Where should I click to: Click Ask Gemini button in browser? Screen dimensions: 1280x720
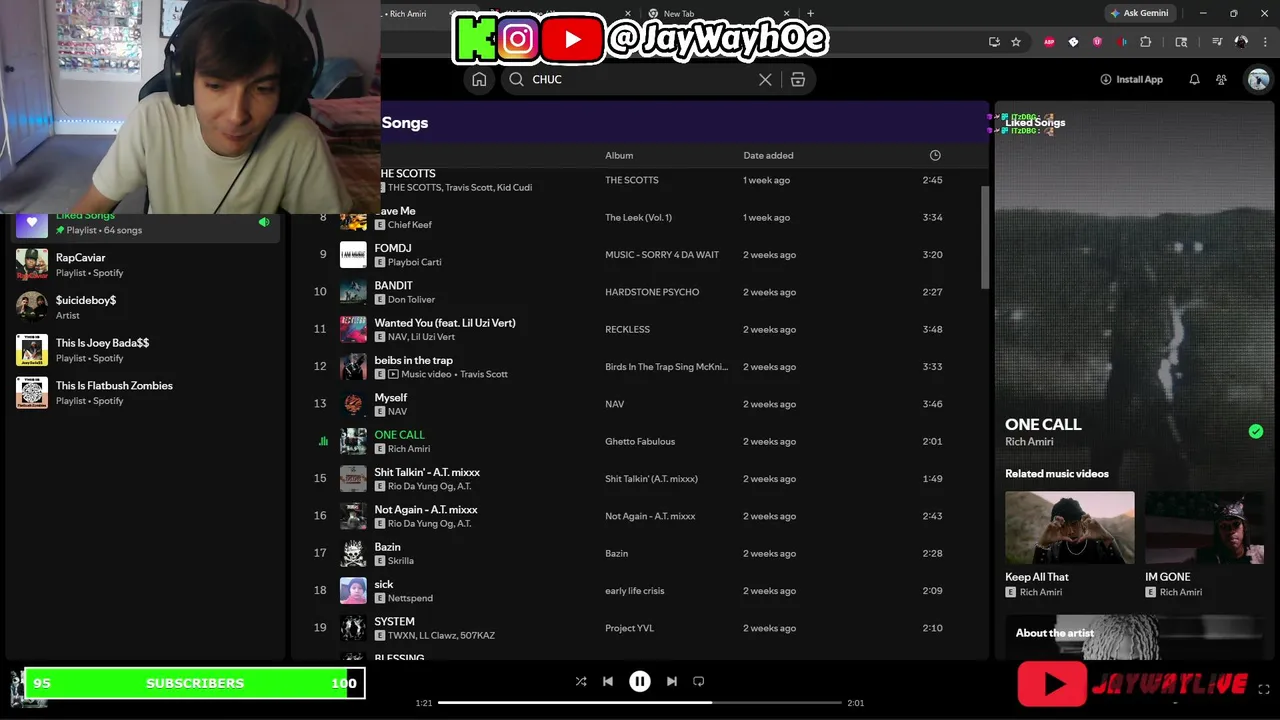coord(1139,13)
